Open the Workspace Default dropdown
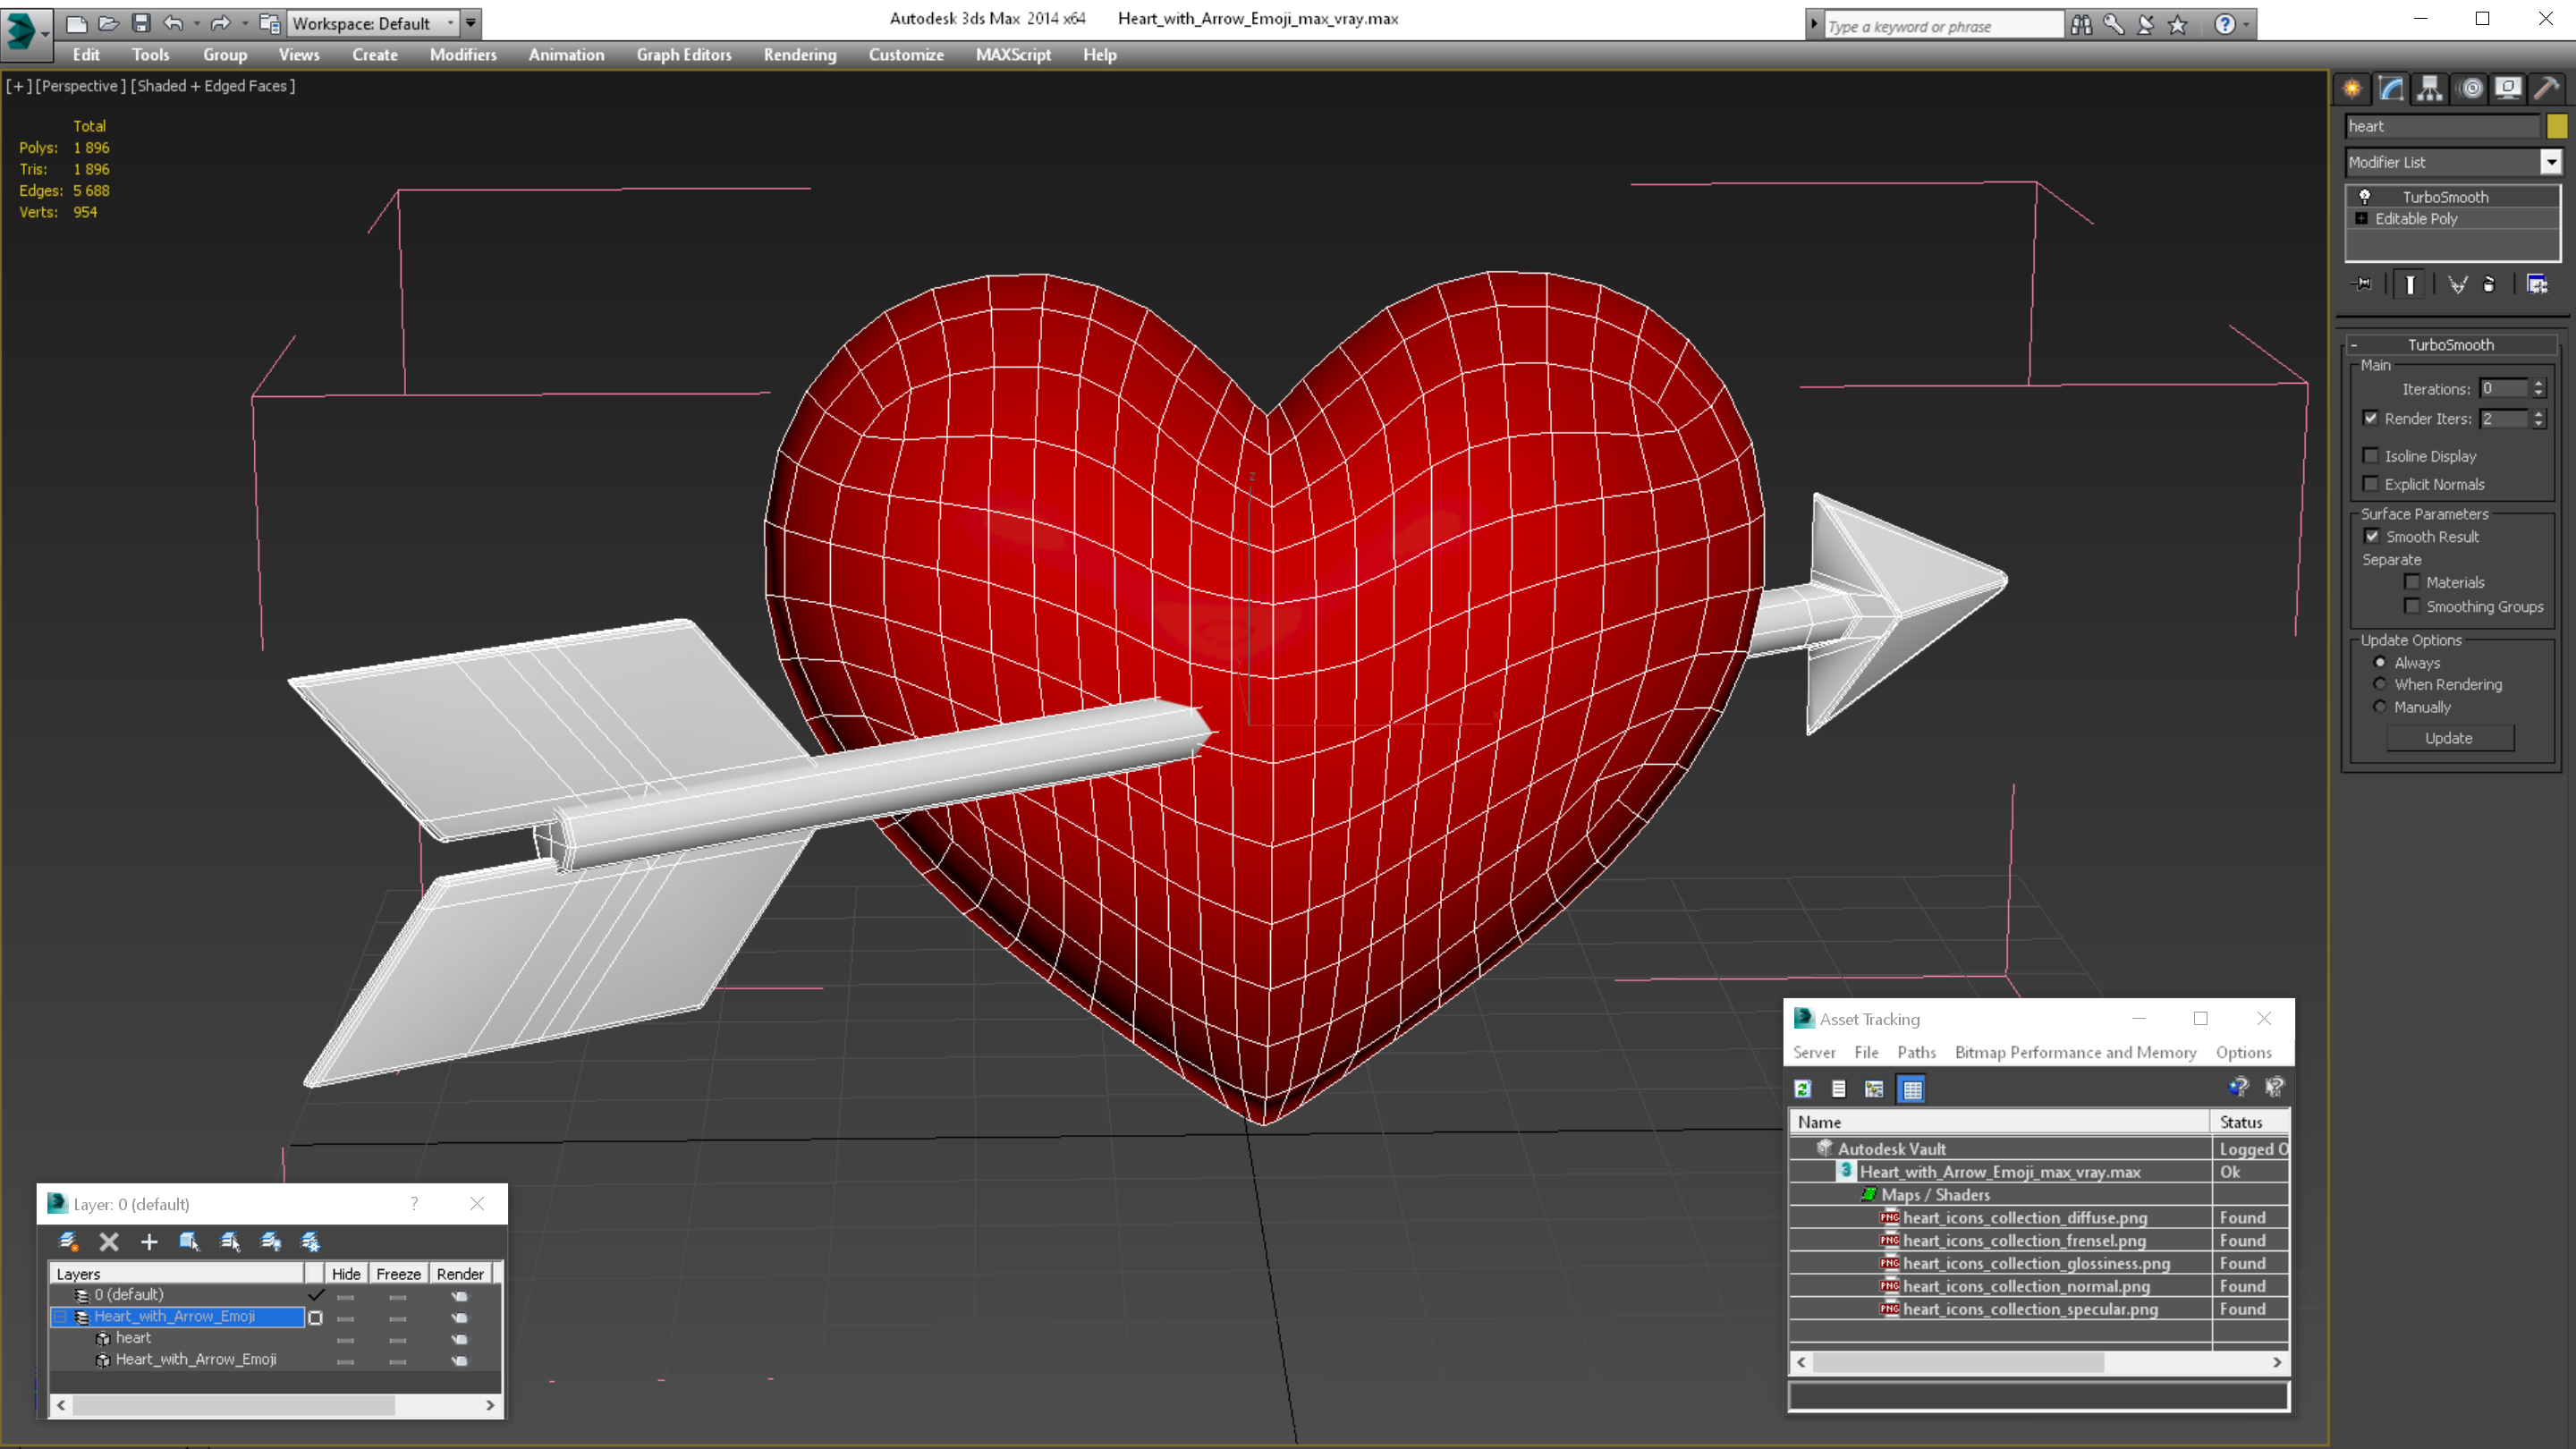Image resolution: width=2576 pixels, height=1449 pixels. [x=450, y=23]
